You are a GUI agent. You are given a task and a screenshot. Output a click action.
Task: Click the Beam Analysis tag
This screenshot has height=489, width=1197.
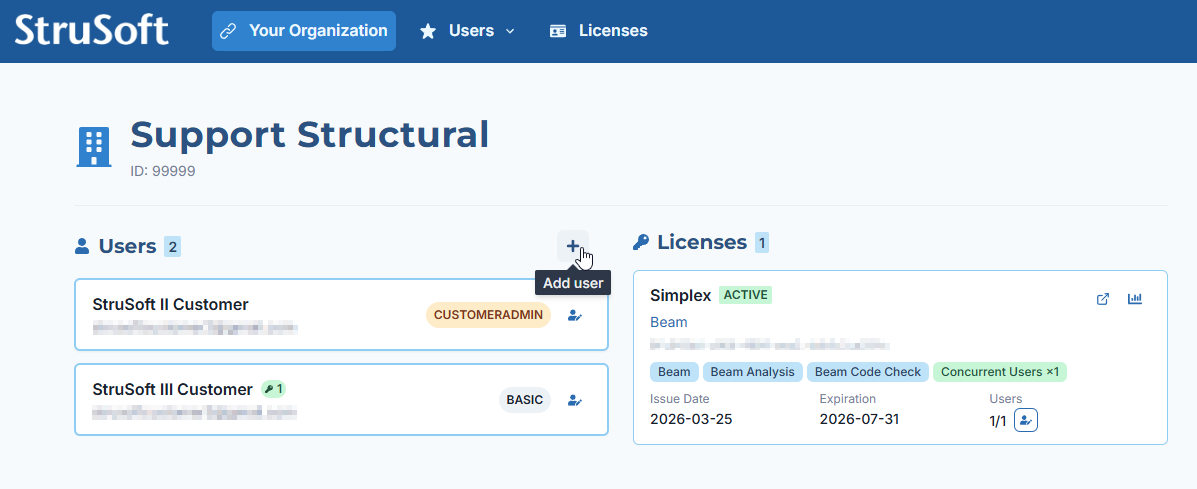click(753, 372)
